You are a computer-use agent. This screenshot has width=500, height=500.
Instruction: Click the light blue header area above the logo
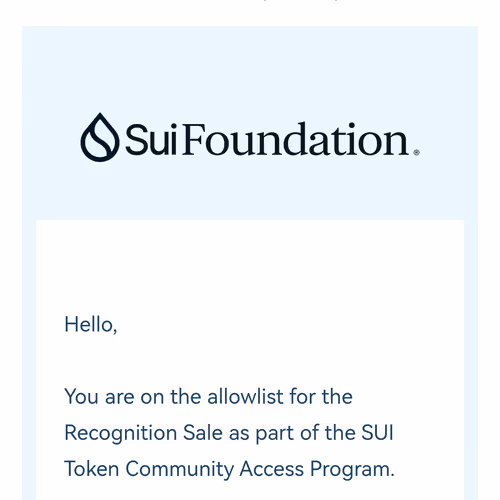point(250,67)
